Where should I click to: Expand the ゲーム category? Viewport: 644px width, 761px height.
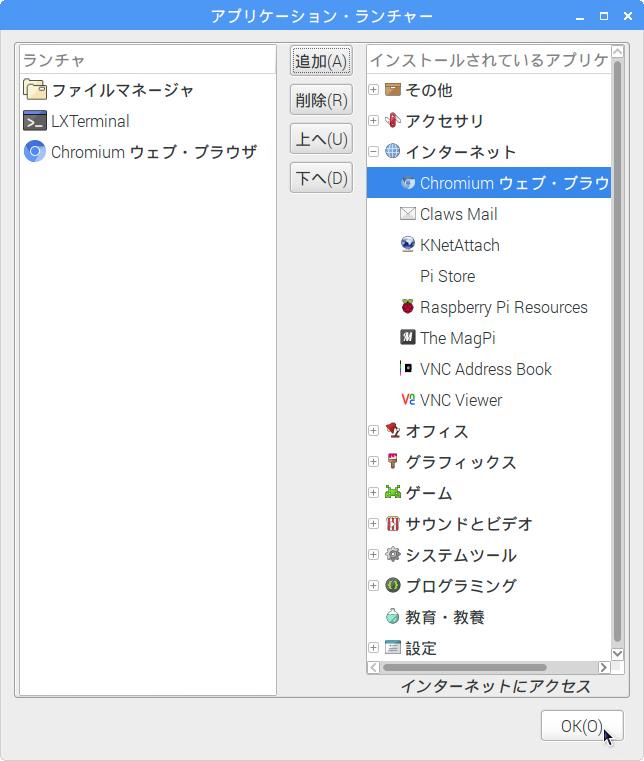coord(373,493)
